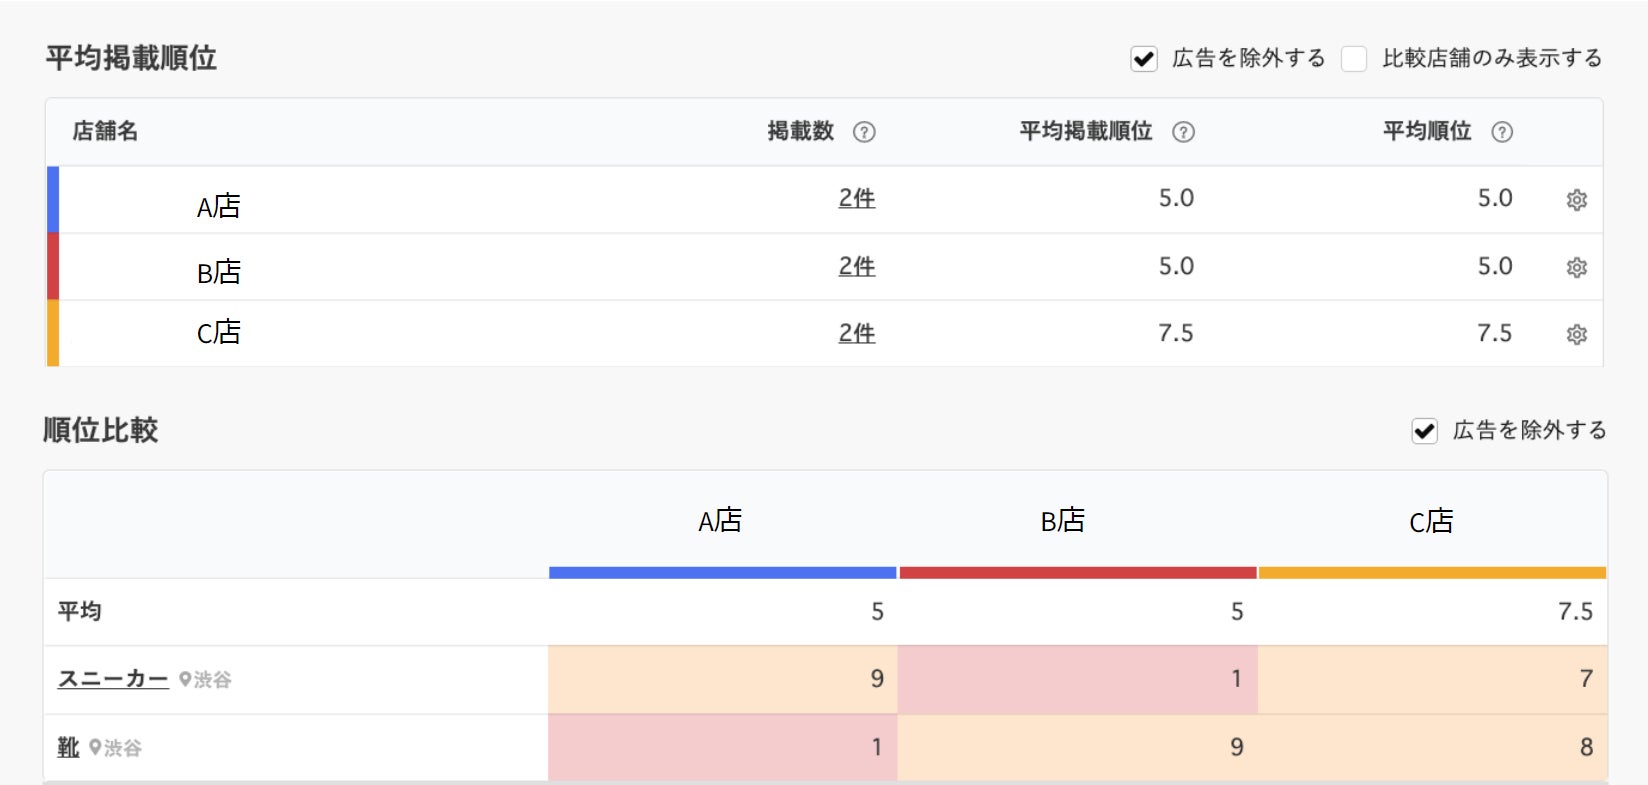This screenshot has height=785, width=1648.
Task: Click help icon next to 掲載数
Action: point(864,132)
